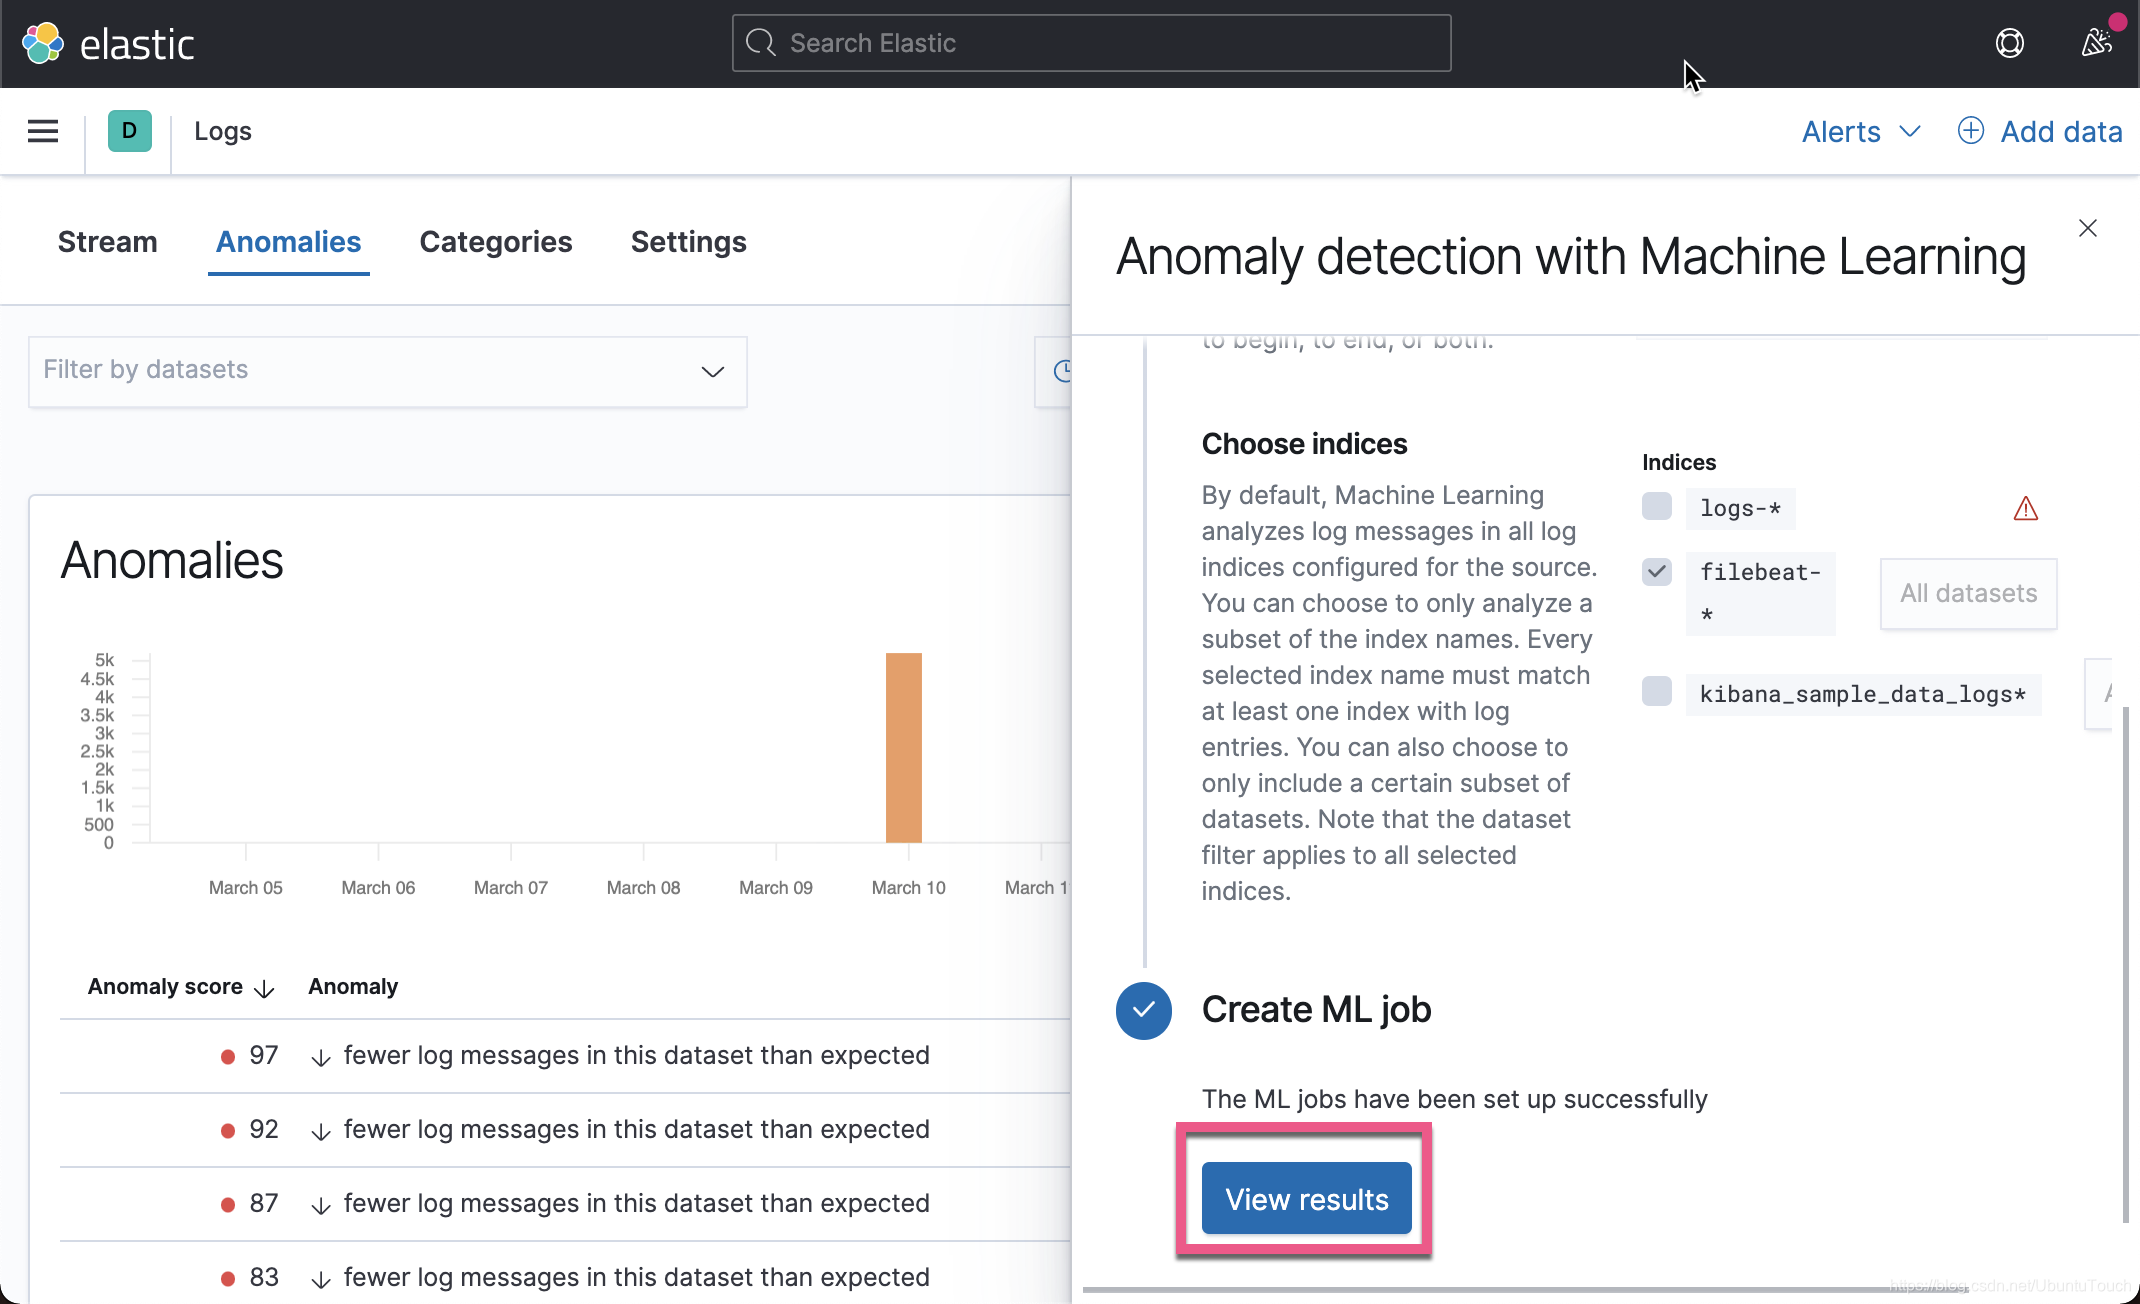Click the Add data plus icon

tap(1970, 131)
